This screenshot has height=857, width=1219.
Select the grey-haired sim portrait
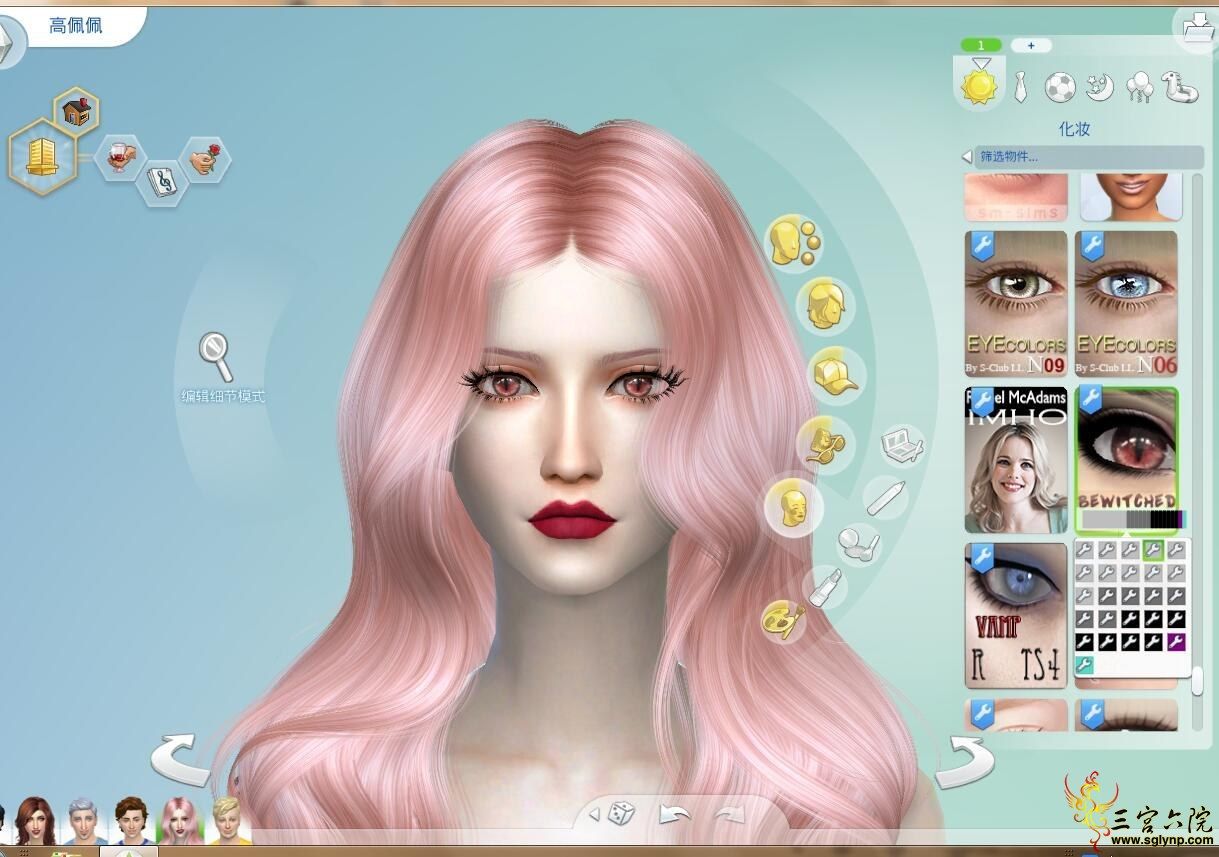pos(82,820)
